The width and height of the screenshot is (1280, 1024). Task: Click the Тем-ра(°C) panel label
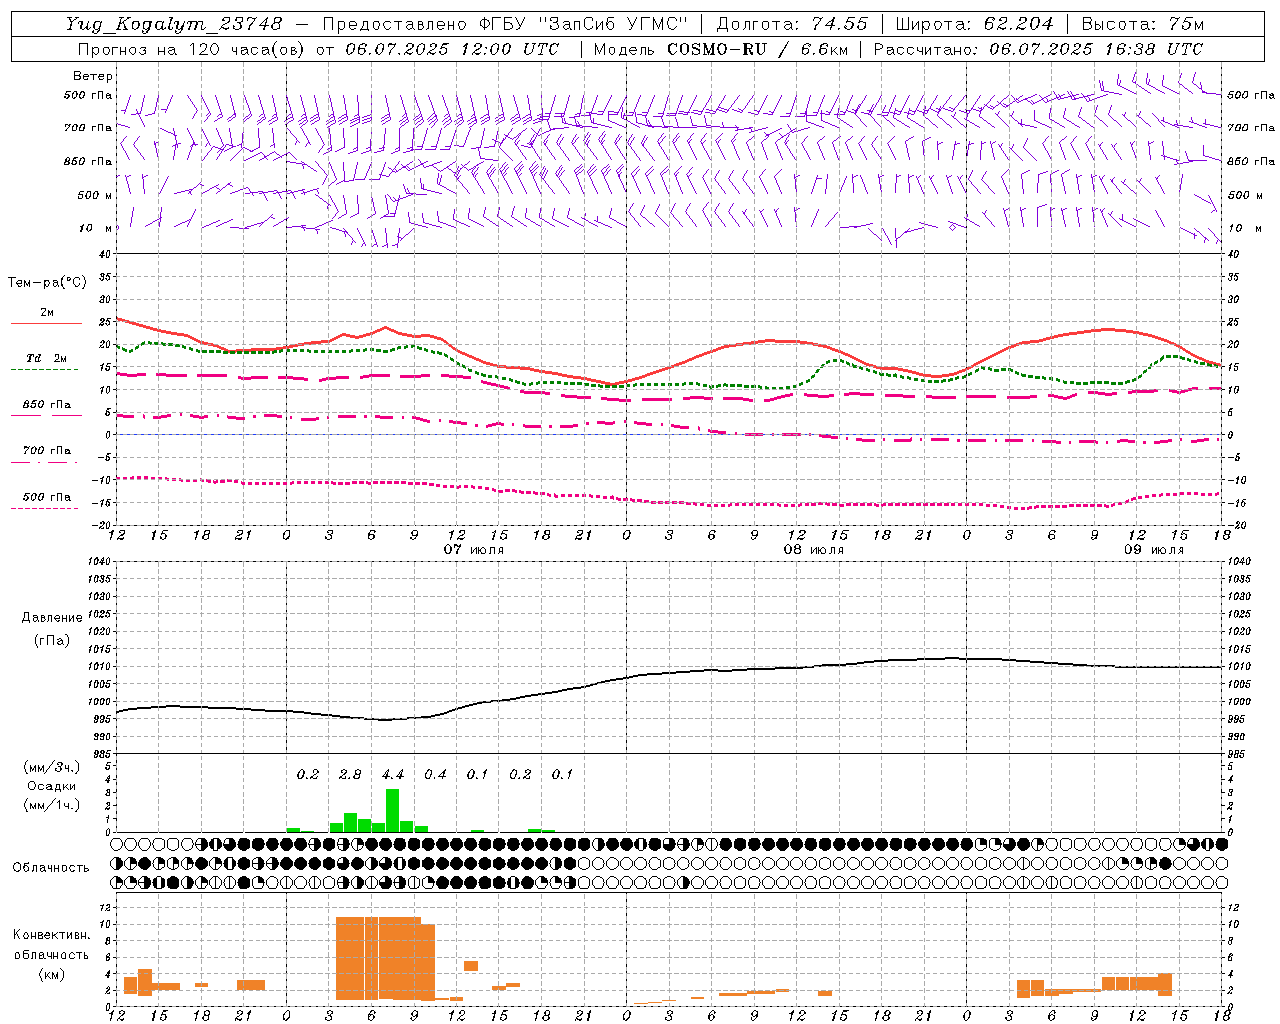47,283
